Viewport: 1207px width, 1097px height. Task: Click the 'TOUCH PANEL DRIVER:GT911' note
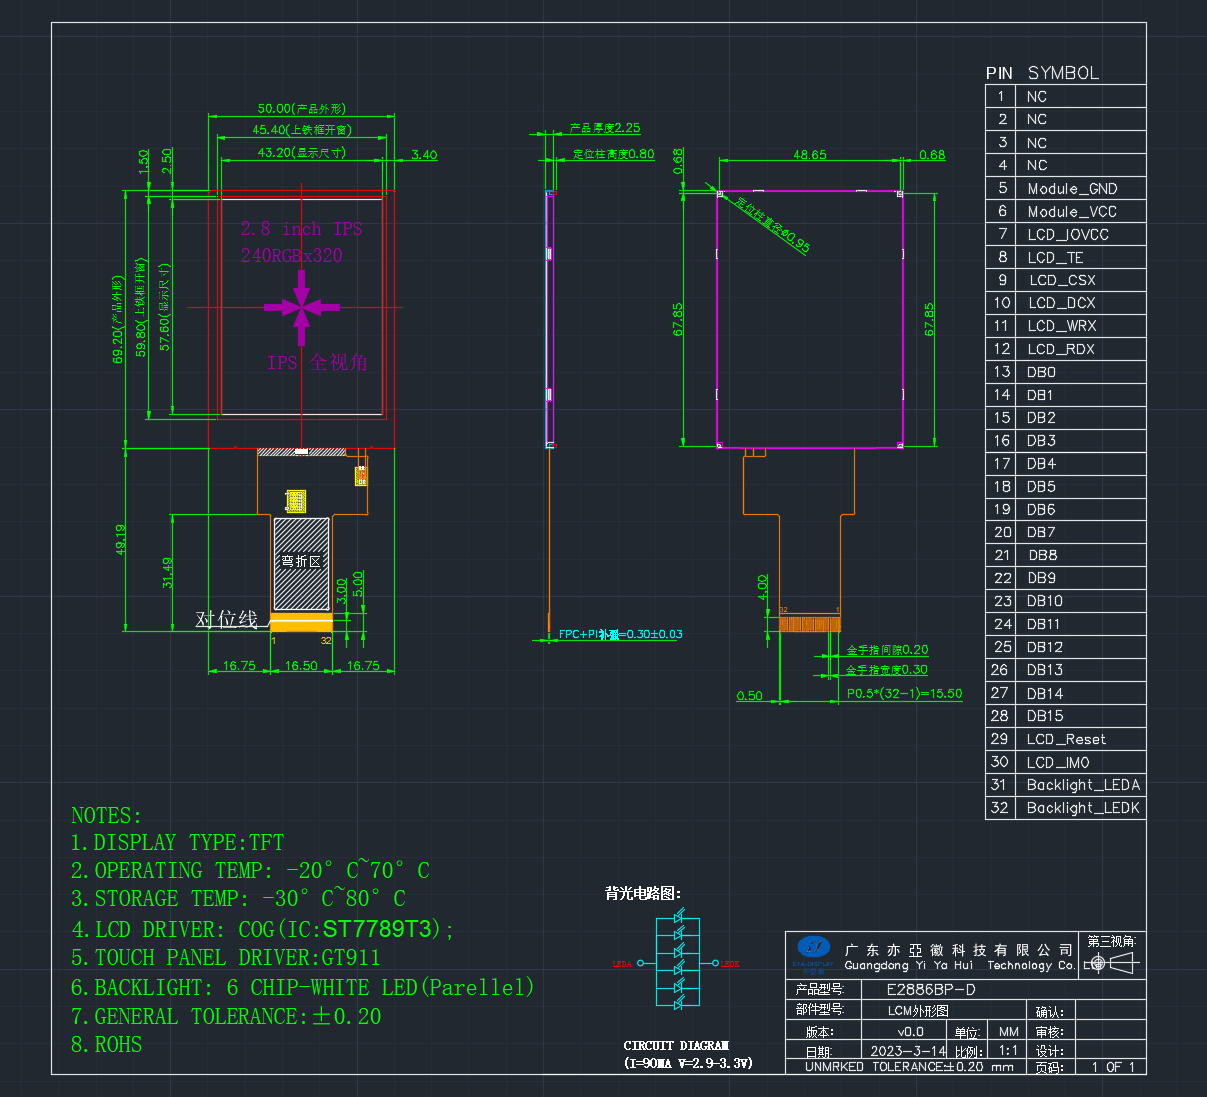point(226,958)
